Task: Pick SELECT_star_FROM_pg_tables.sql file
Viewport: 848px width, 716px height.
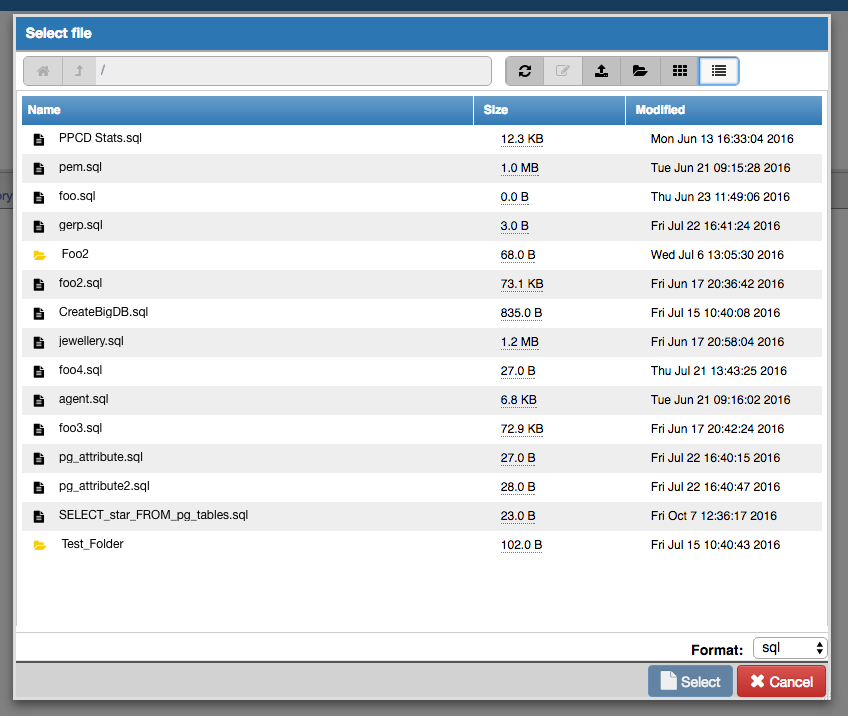Action: [153, 516]
